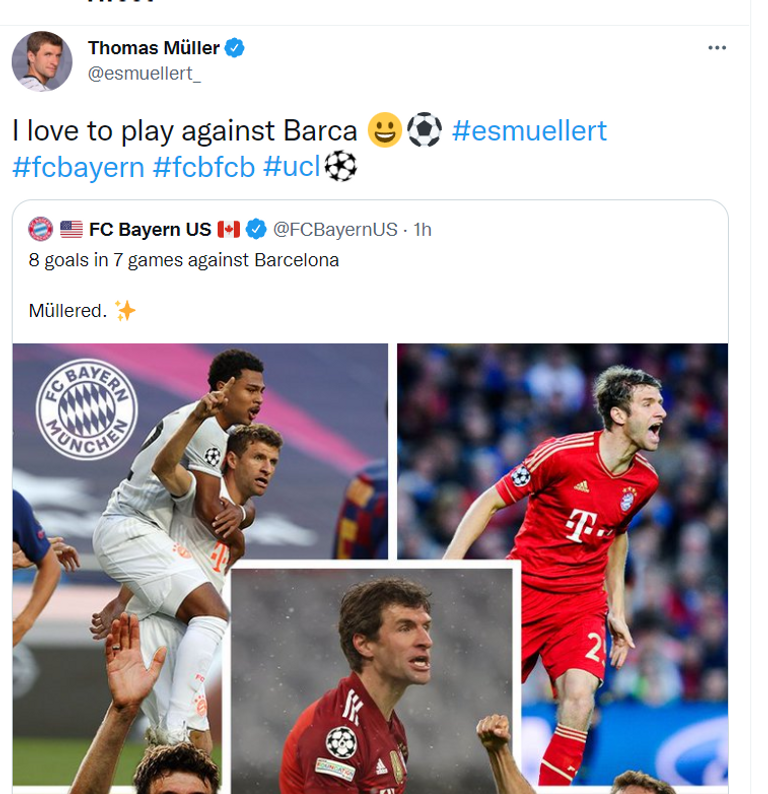
Task: Click the FC Bayern US round avatar
Action: (40, 229)
